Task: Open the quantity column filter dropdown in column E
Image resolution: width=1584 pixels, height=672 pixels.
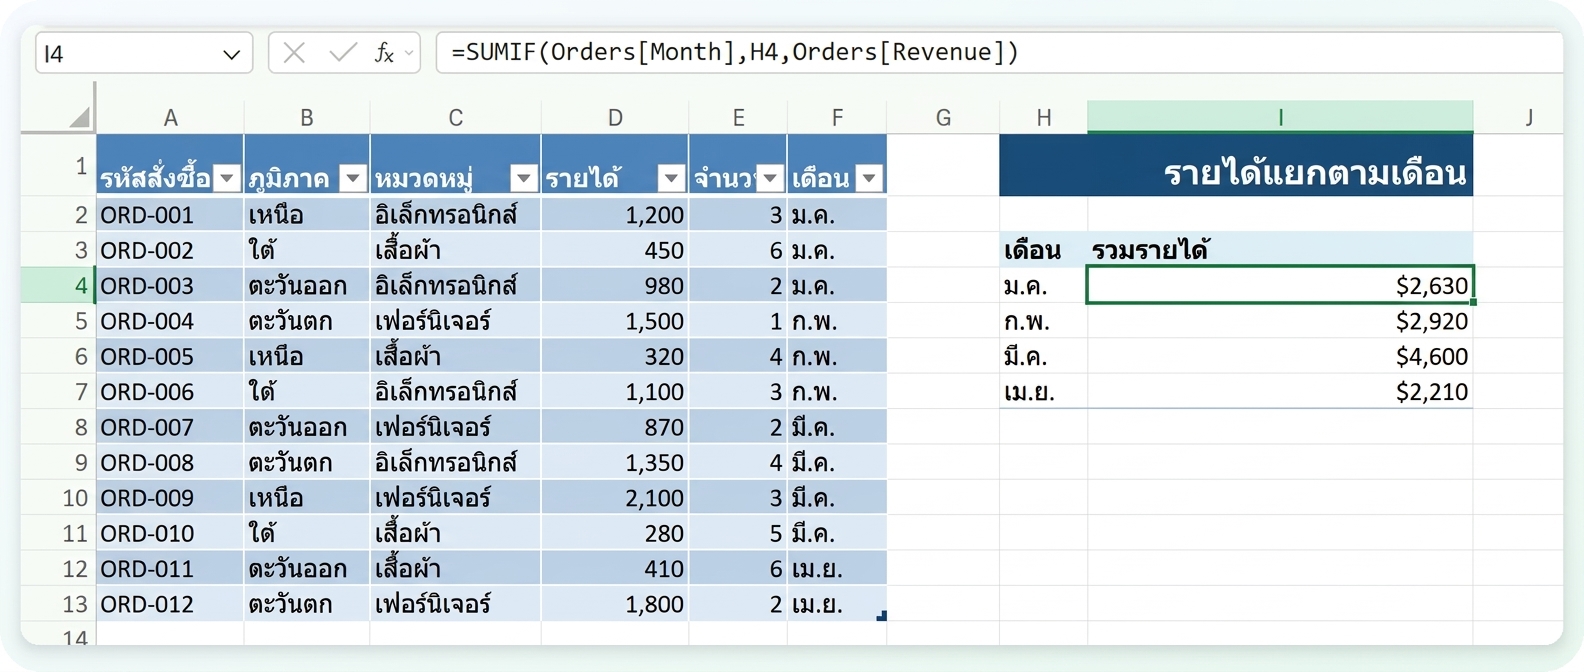Action: point(770,179)
